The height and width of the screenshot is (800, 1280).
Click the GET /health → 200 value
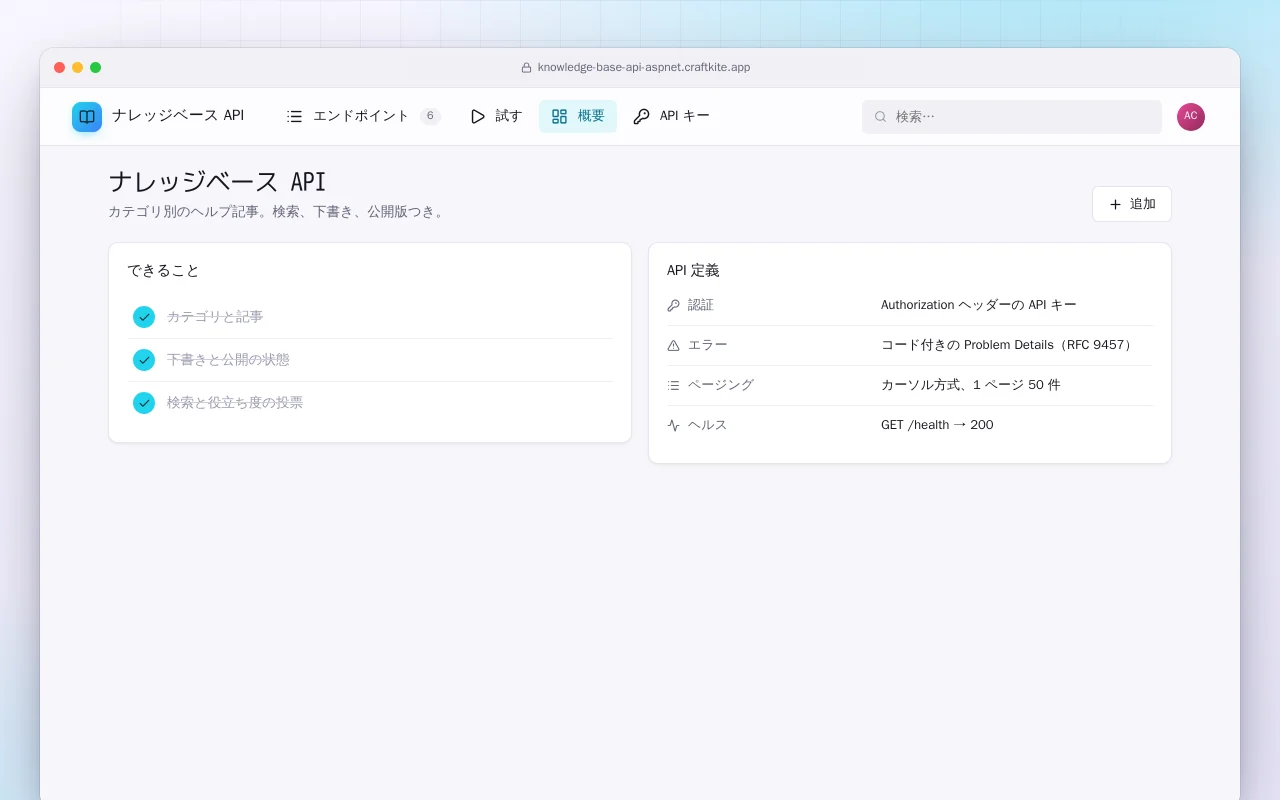[x=937, y=425]
